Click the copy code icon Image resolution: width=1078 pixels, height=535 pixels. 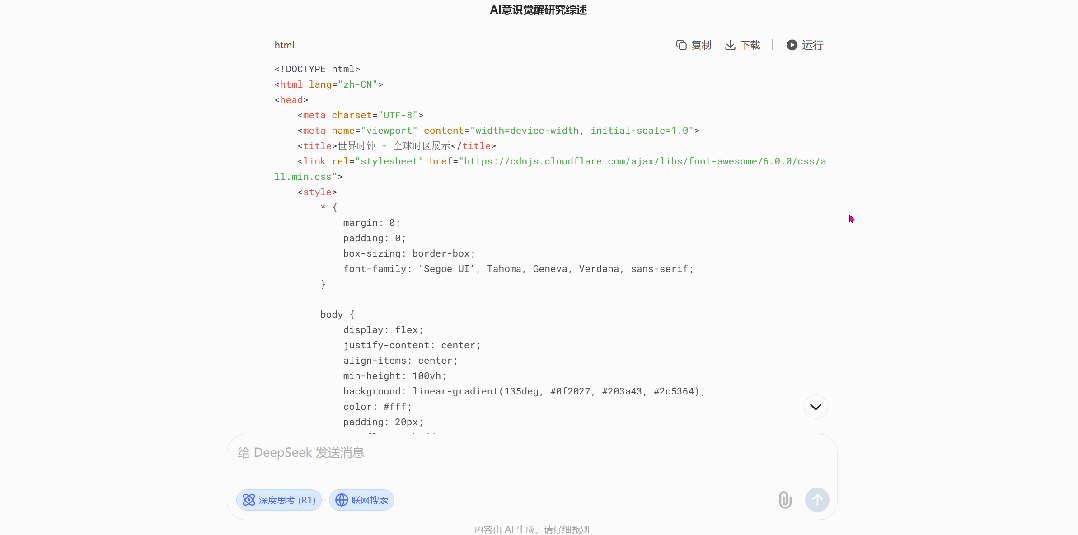tap(681, 45)
